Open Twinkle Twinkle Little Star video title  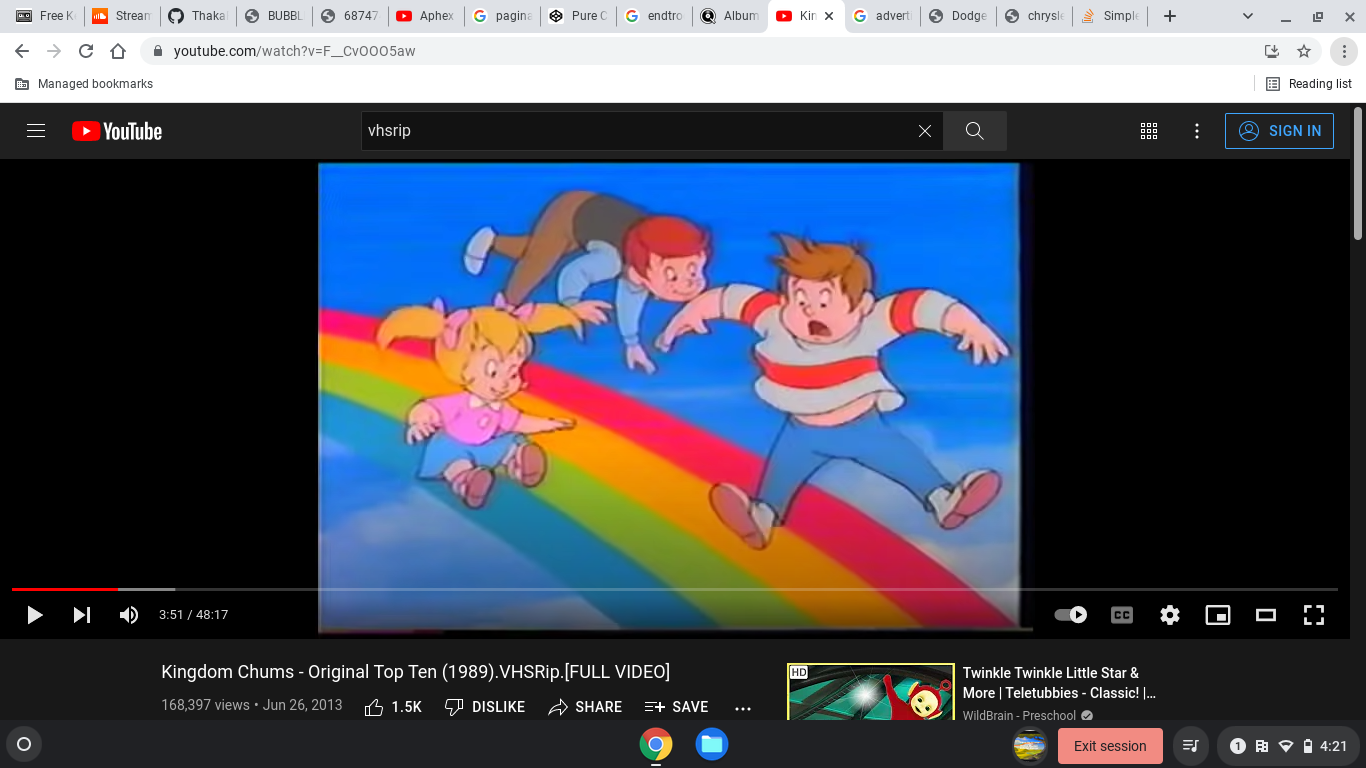click(1059, 683)
